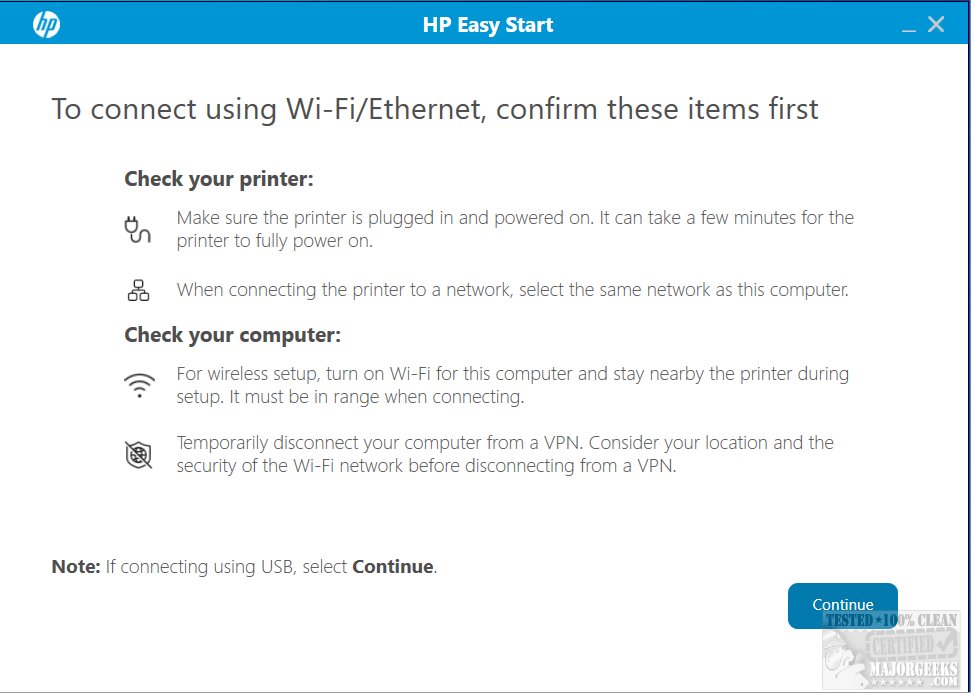Click the HP Easy Start title text

pyautogui.click(x=488, y=25)
